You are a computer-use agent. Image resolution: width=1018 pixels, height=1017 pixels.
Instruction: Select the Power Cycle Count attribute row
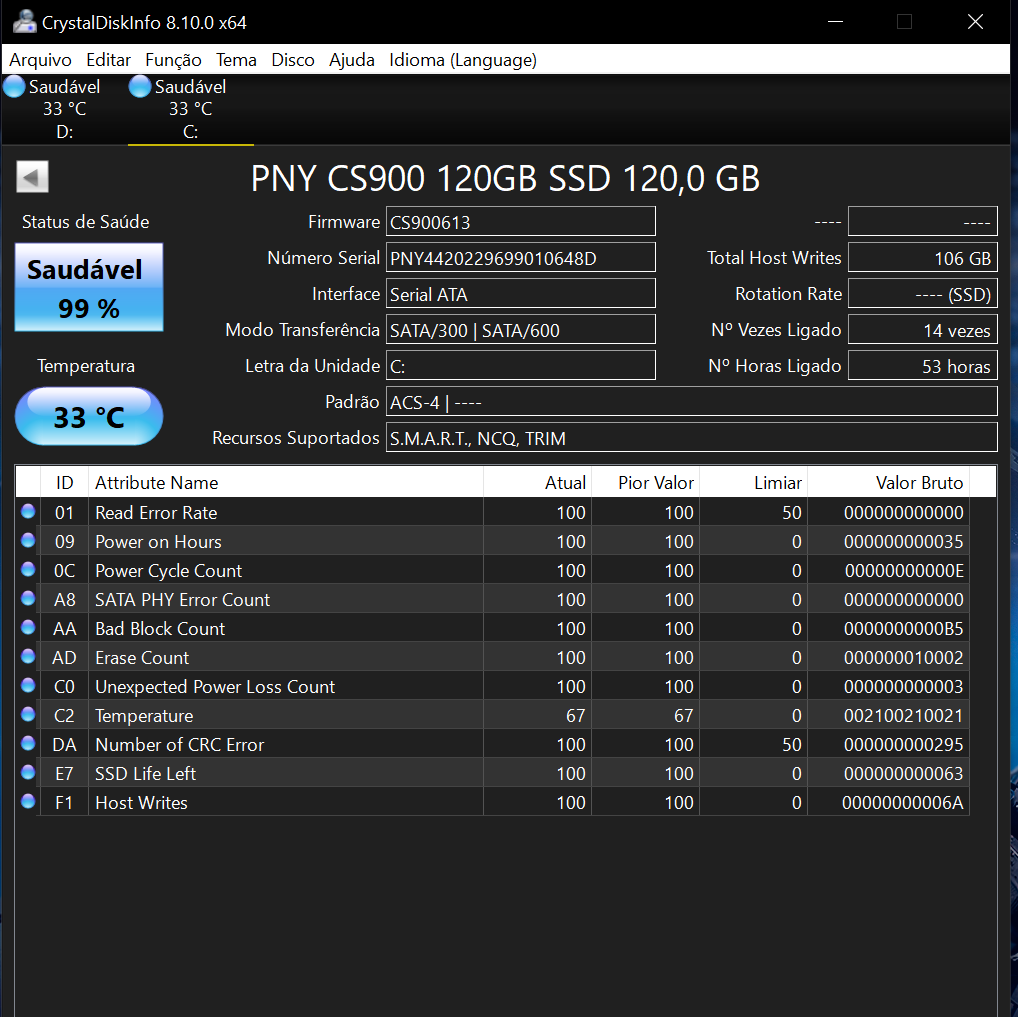pos(493,570)
